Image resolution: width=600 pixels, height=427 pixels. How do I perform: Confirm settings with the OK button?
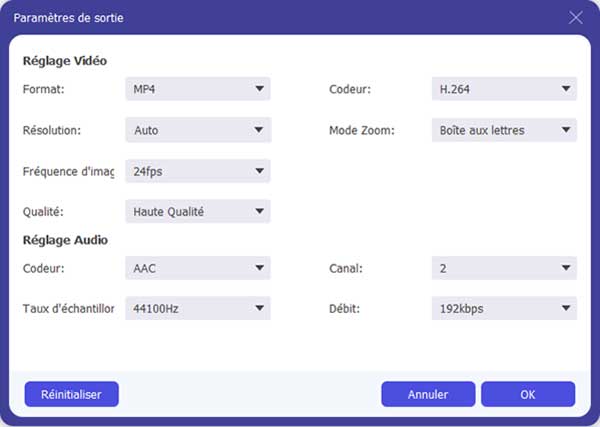tap(528, 394)
